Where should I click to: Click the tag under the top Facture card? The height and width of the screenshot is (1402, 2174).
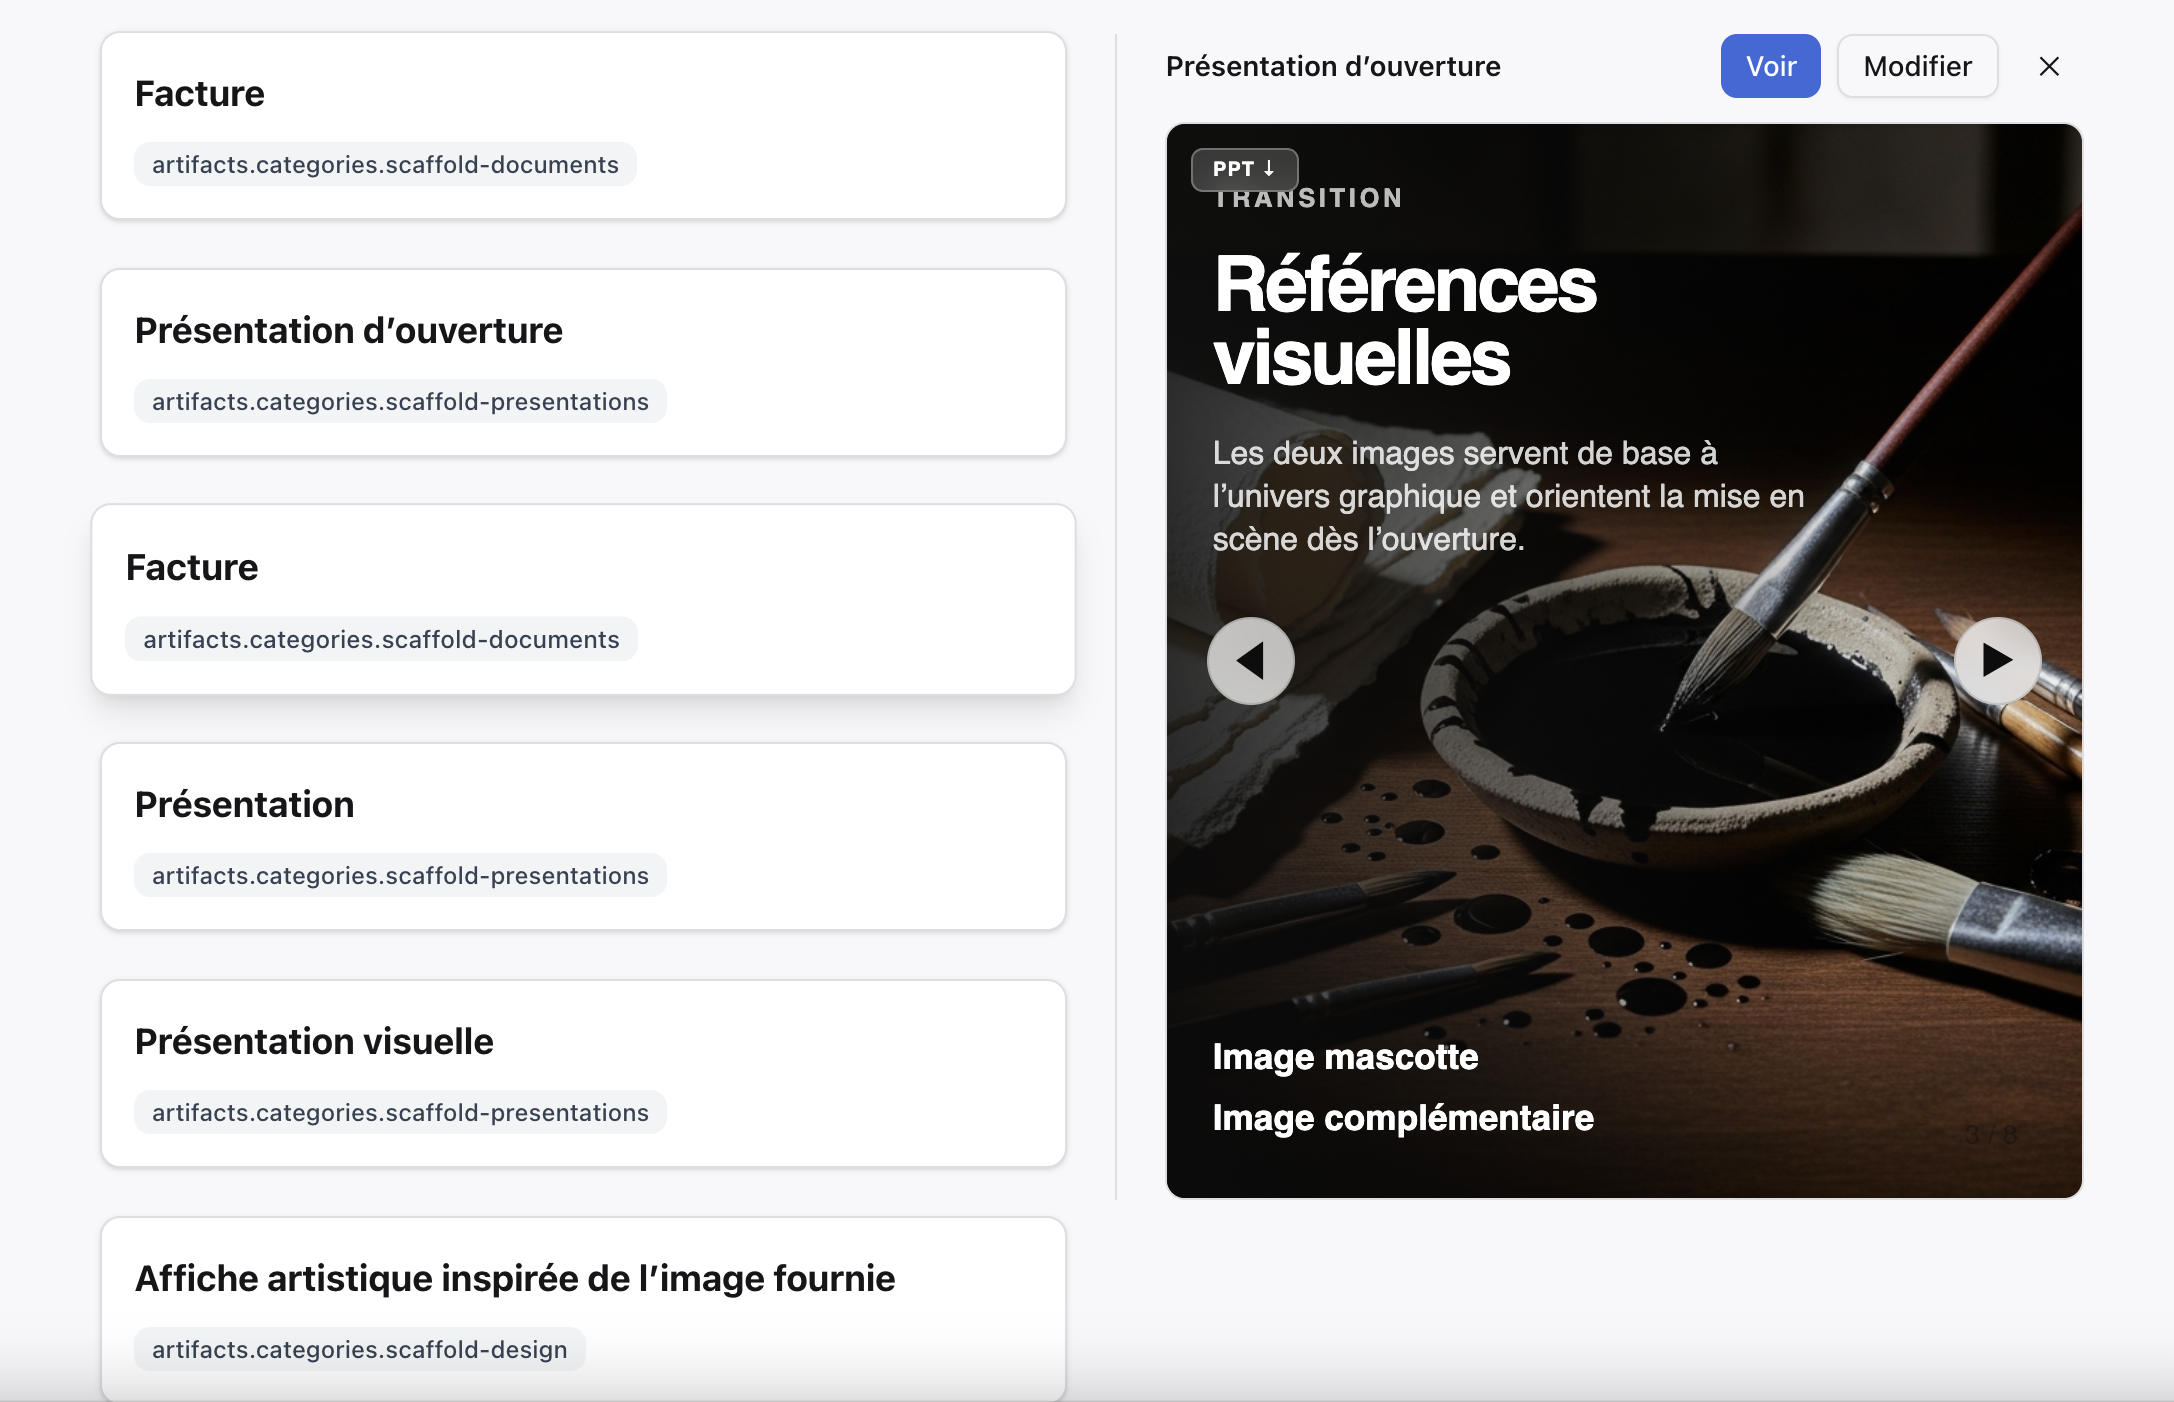(385, 164)
